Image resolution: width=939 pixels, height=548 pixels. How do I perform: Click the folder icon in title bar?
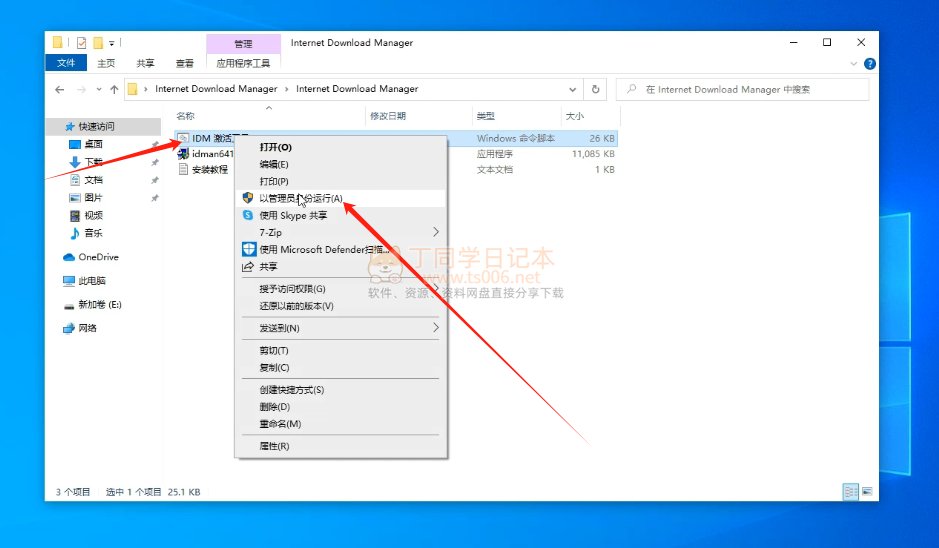[57, 42]
